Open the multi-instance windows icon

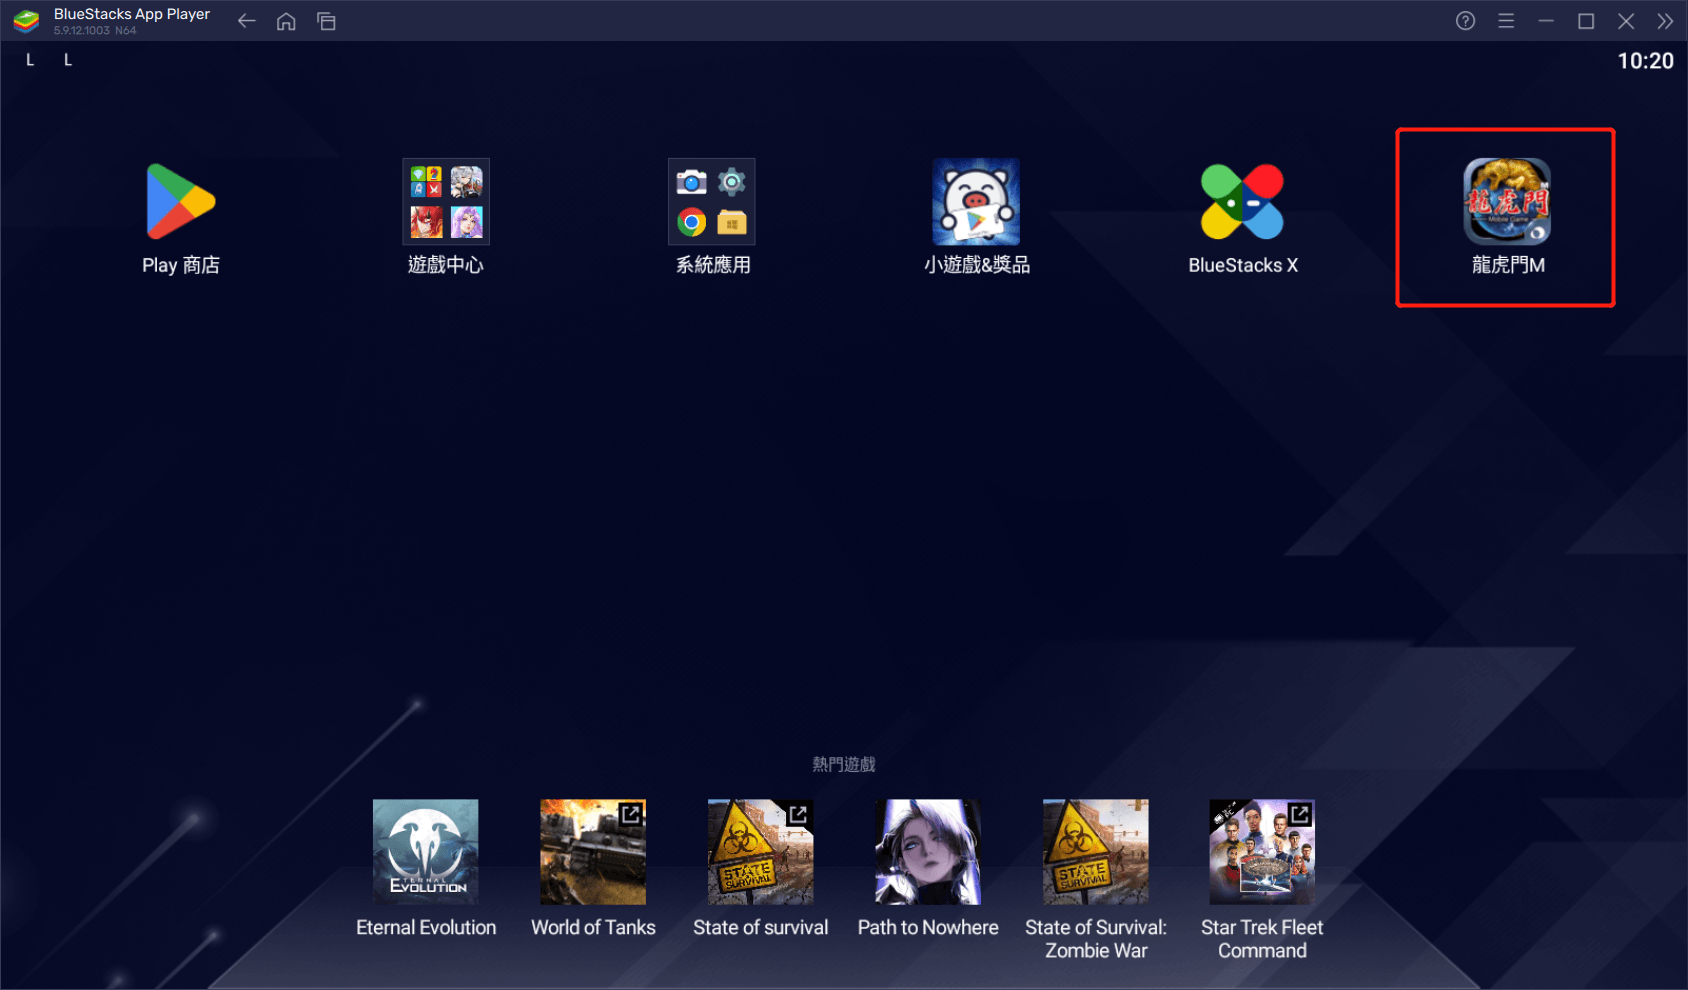click(x=326, y=21)
